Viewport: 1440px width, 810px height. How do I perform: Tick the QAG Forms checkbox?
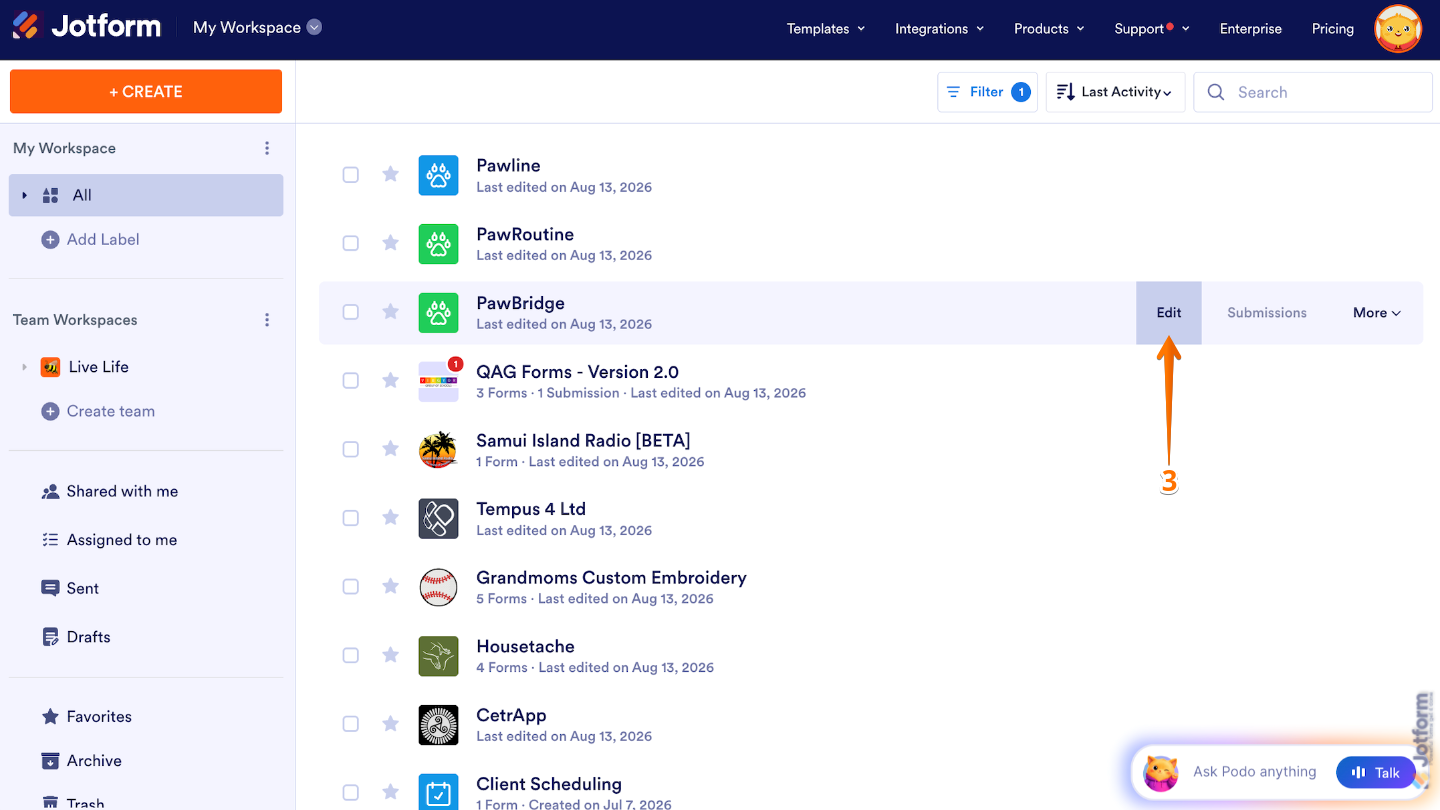point(351,380)
